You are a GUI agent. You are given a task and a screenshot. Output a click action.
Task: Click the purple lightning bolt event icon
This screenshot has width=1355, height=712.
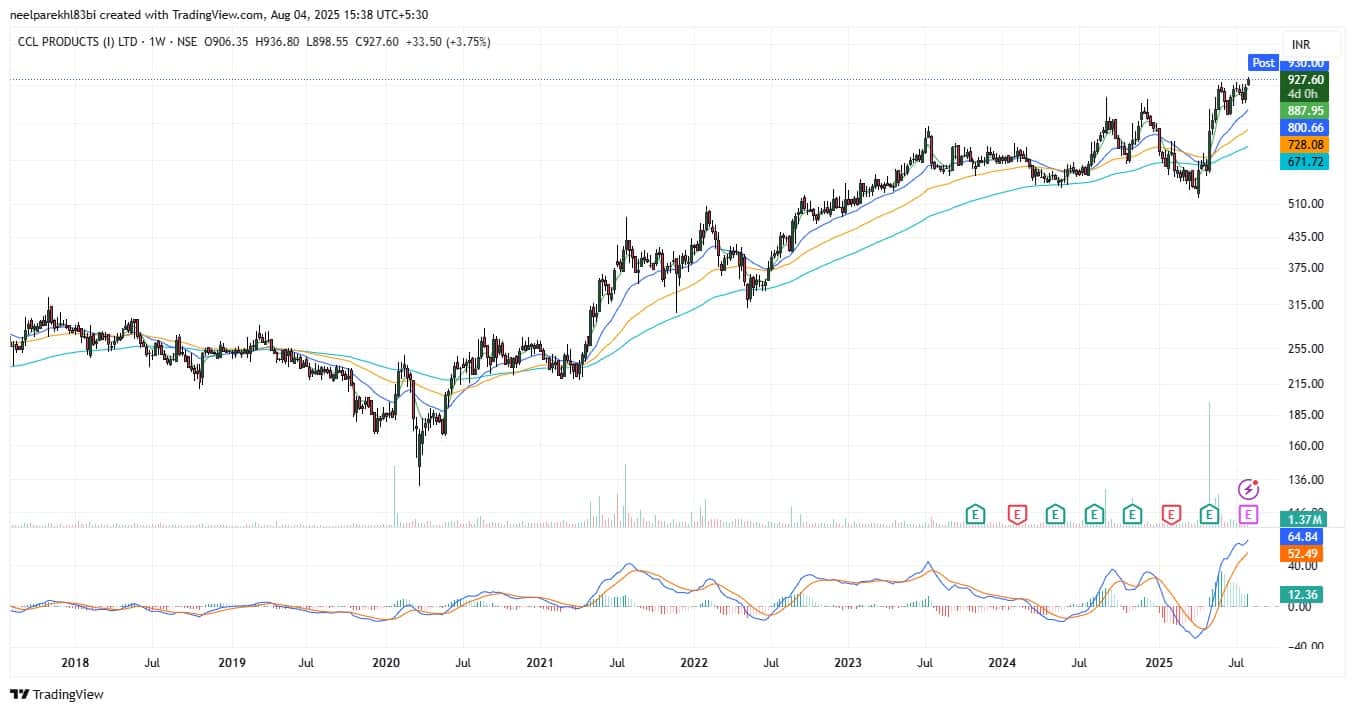[1248, 489]
